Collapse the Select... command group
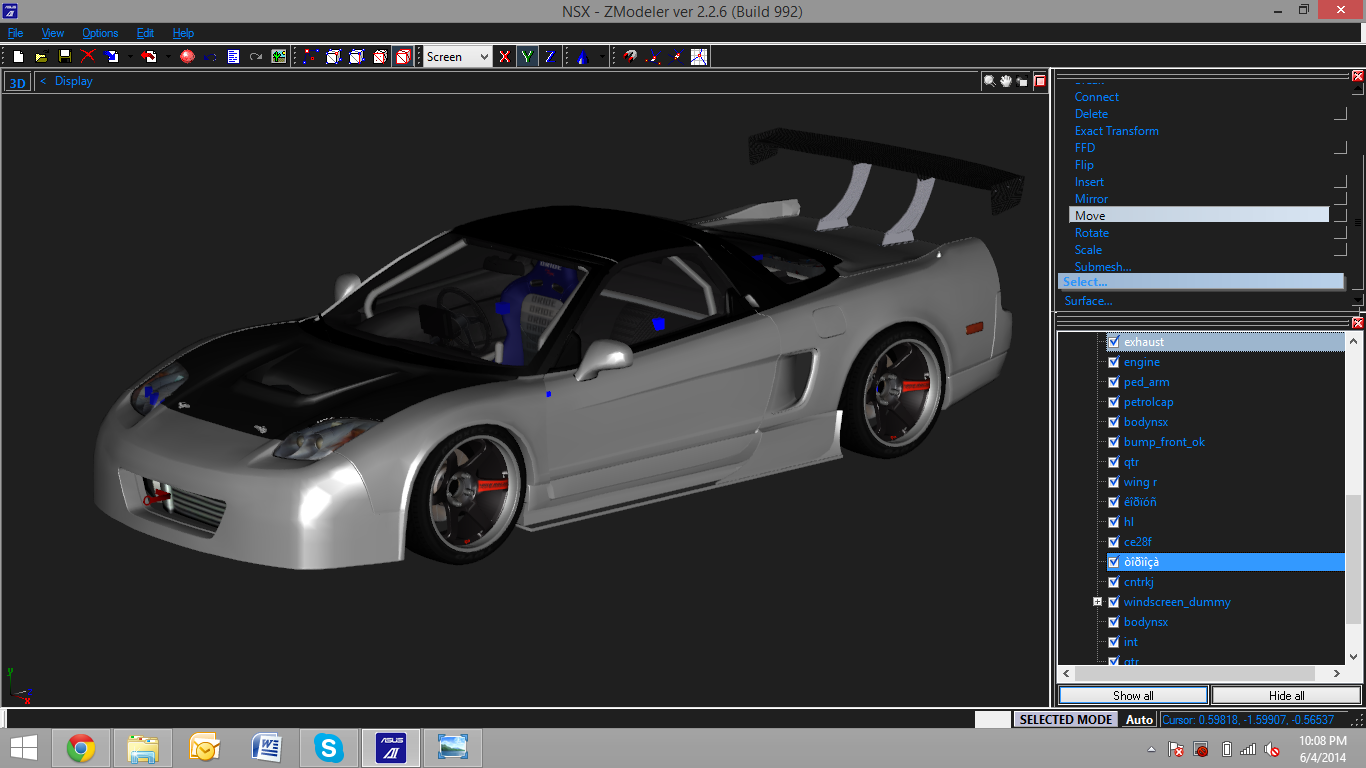This screenshot has height=768, width=1366. click(1201, 282)
